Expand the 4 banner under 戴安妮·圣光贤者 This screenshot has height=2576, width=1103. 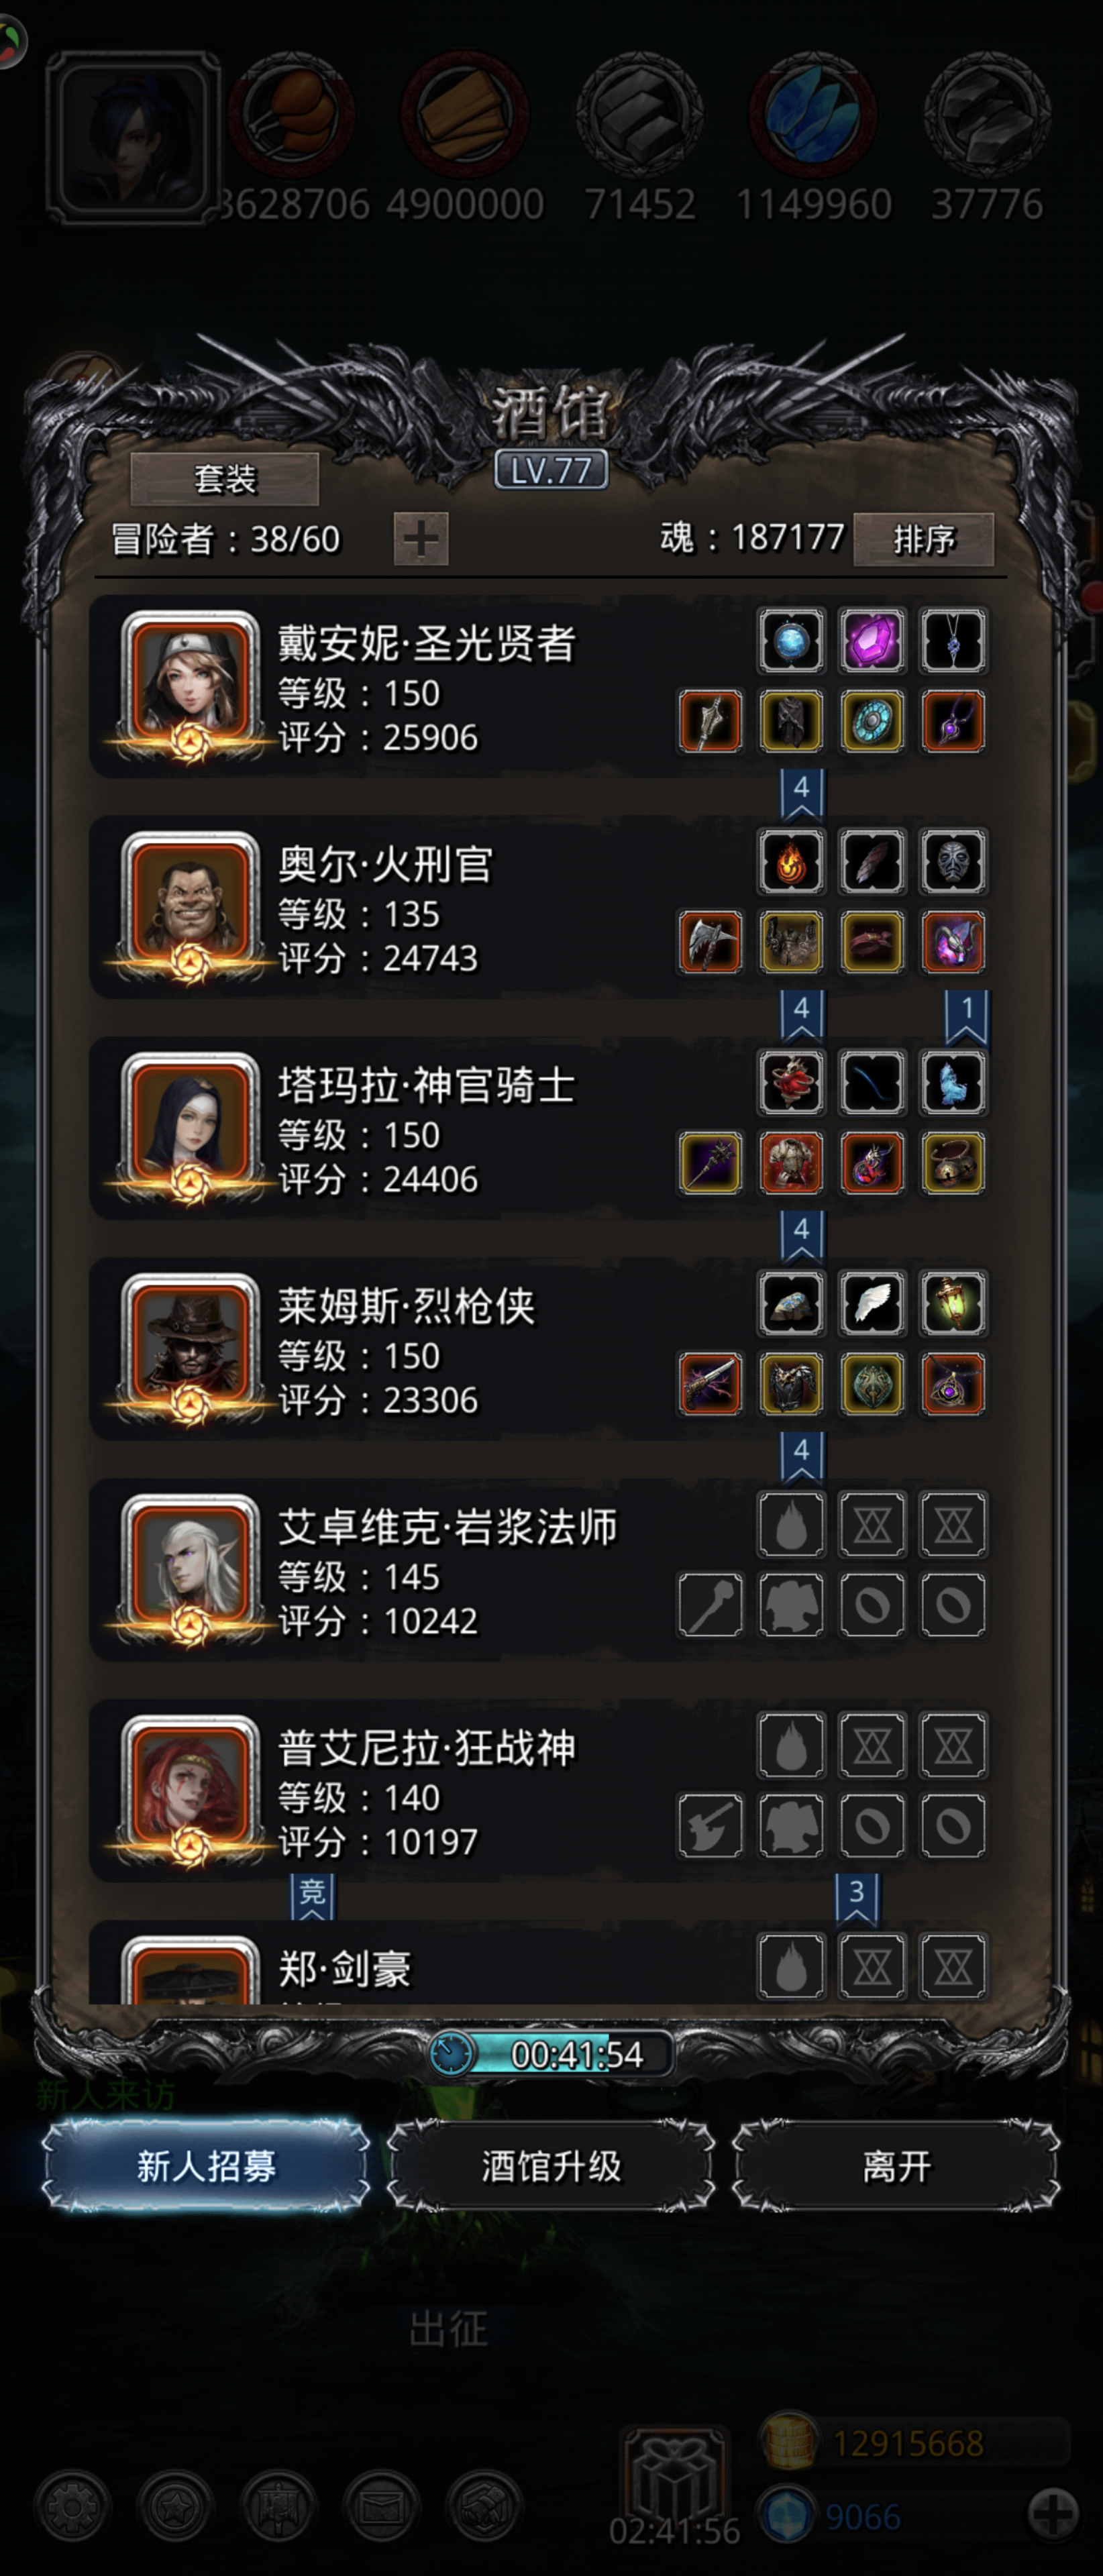pos(801,791)
